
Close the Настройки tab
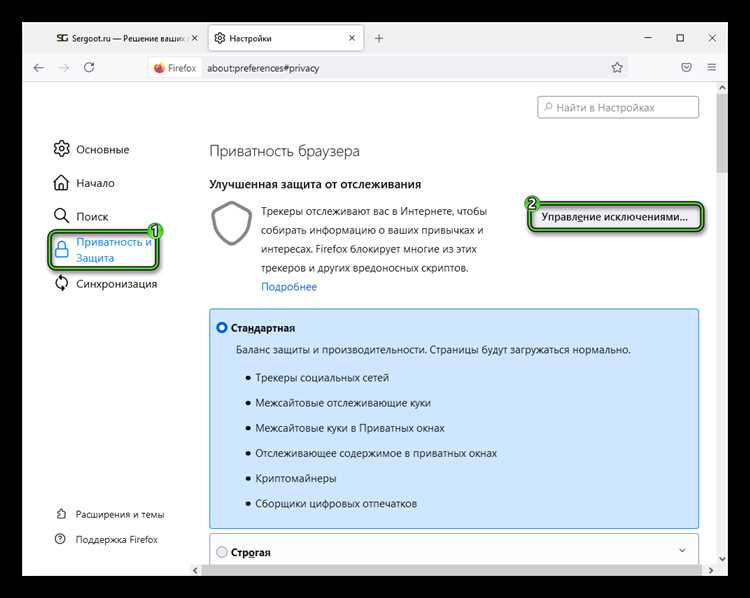[352, 38]
